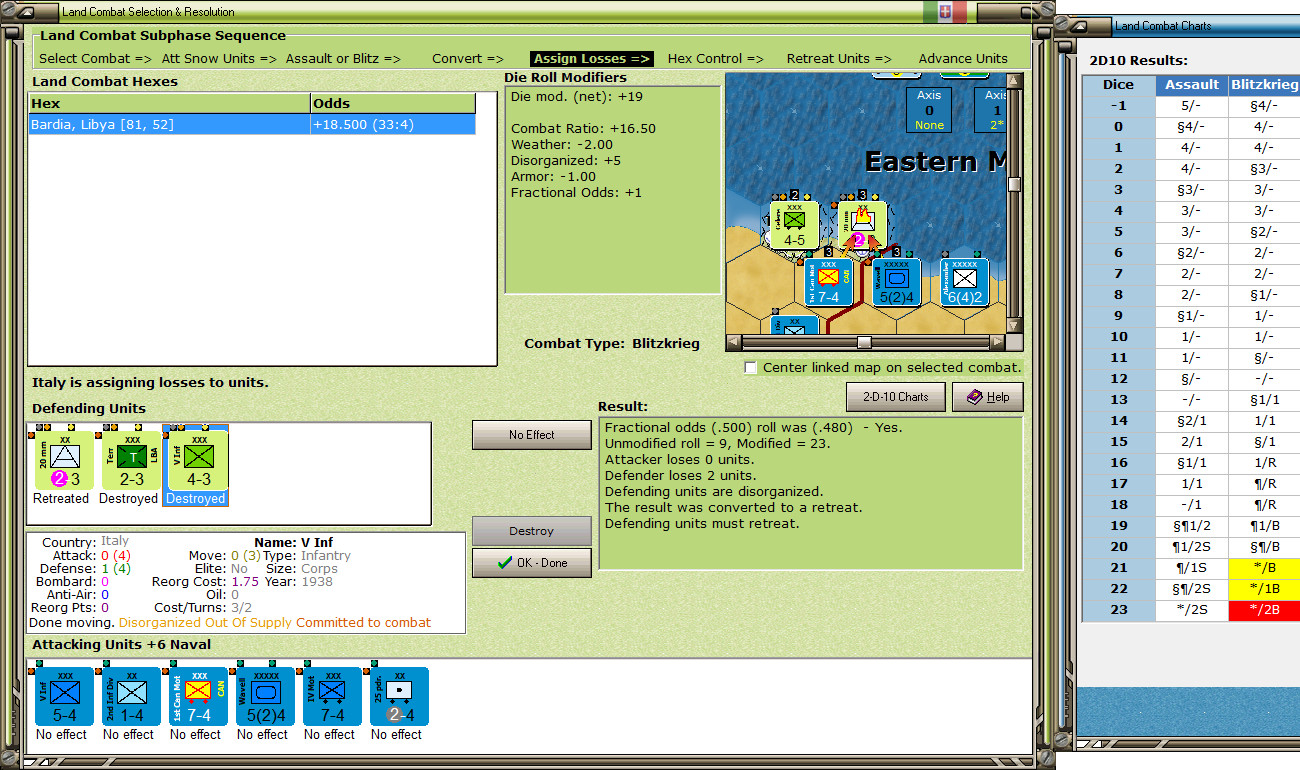Click the Odds column header
Image resolution: width=1300 pixels, height=770 pixels.
click(392, 103)
